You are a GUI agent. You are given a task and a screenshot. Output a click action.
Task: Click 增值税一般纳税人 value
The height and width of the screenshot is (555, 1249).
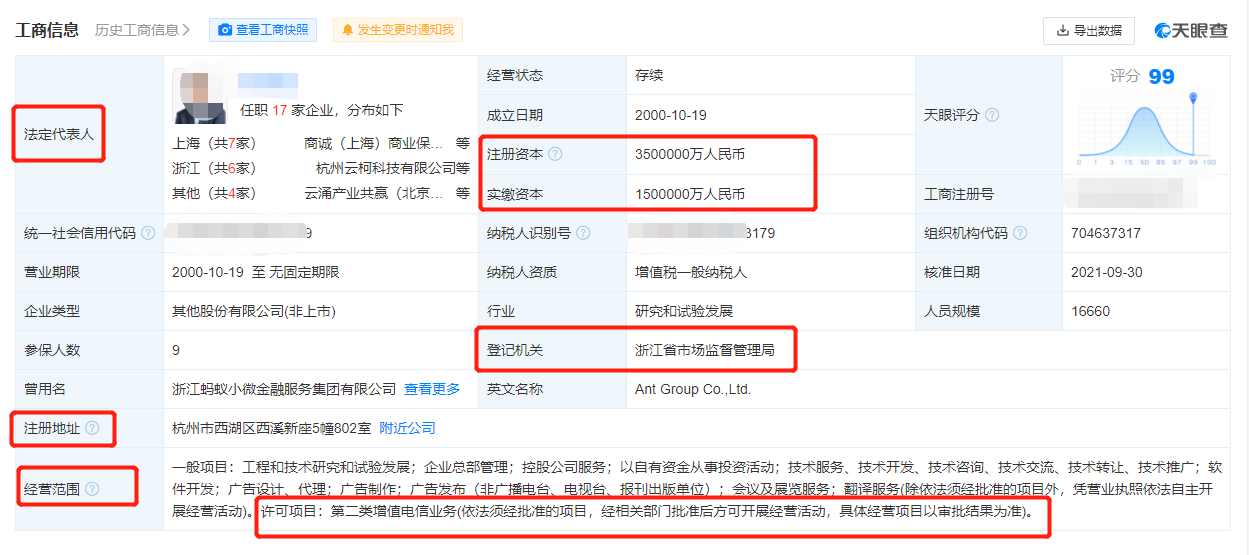[691, 272]
